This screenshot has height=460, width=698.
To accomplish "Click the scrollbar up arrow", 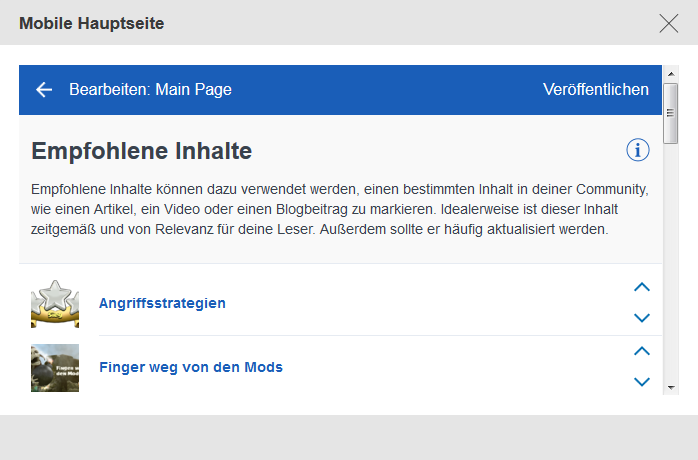I will click(x=671, y=73).
